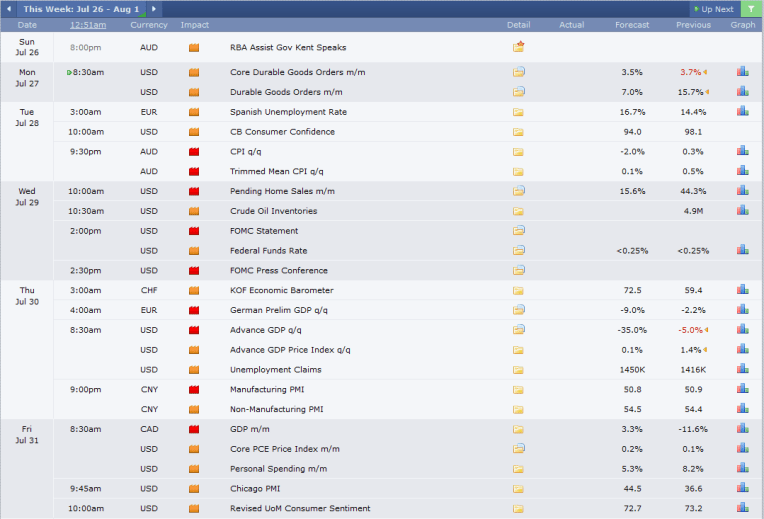764x519 pixels.
Task: Select the Personal Spending m/m event
Action: pyautogui.click(x=278, y=469)
